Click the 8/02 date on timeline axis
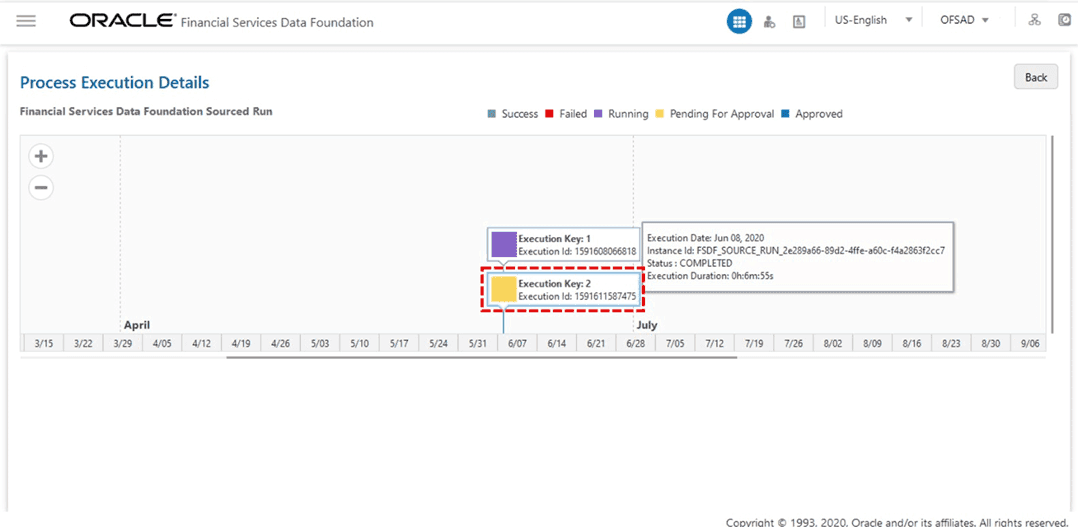 833,343
